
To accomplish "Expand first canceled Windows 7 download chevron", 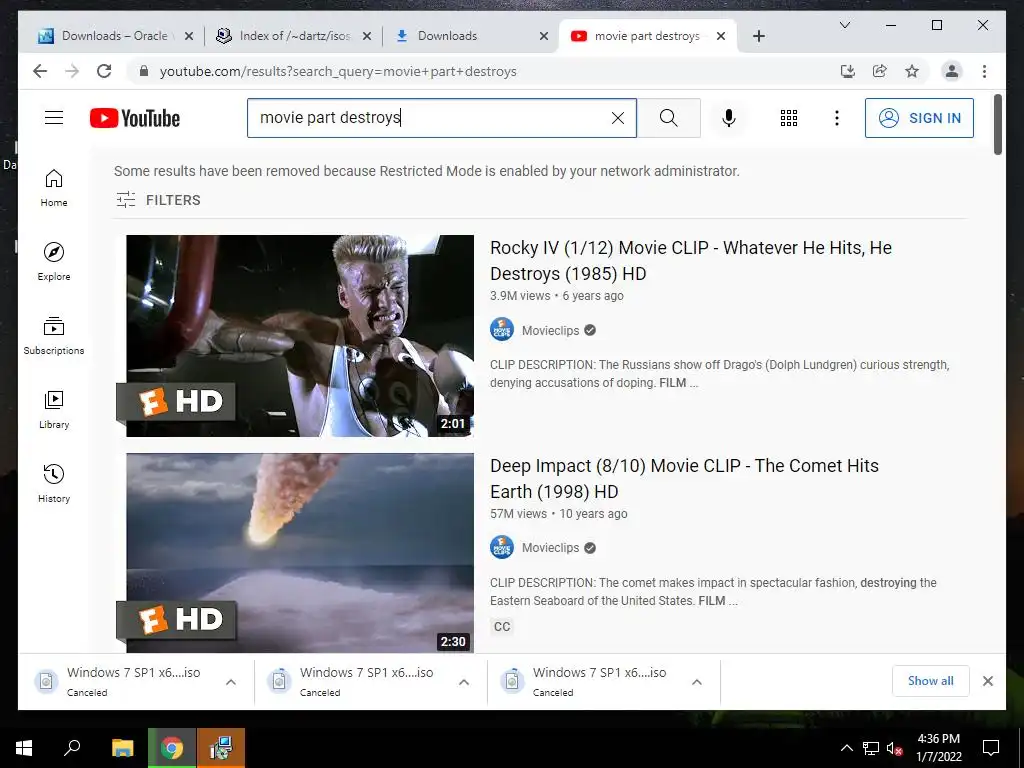I will point(231,682).
